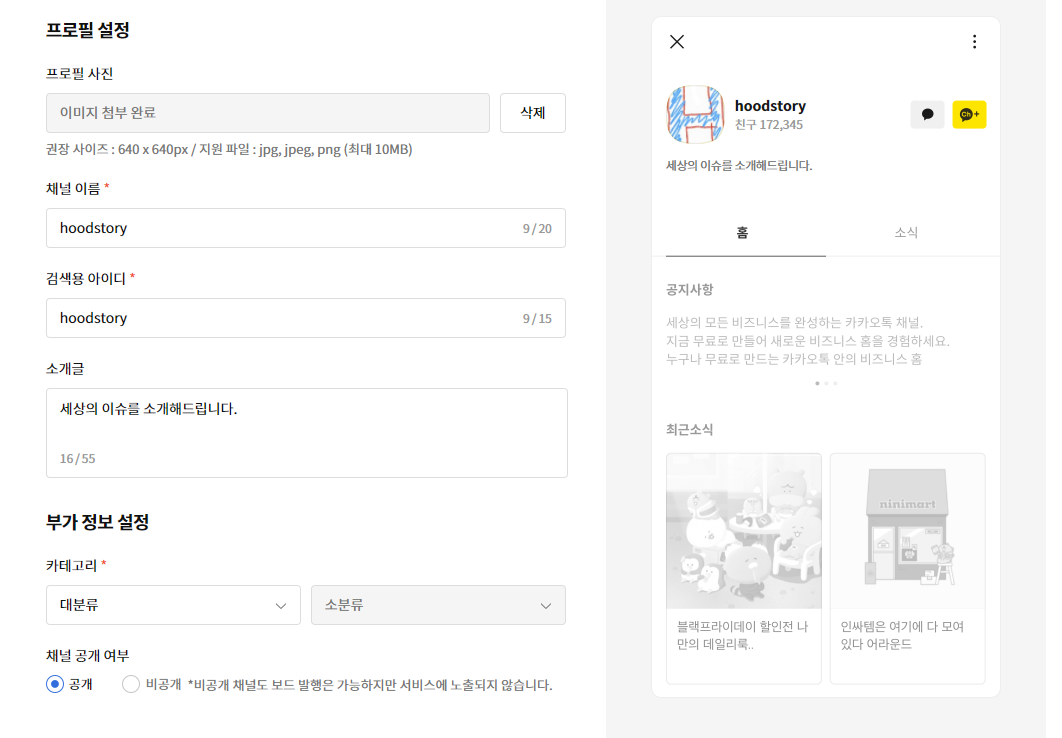Focus the 검색용 아이디 input field
The width and height of the screenshot is (1062, 738).
click(x=305, y=318)
